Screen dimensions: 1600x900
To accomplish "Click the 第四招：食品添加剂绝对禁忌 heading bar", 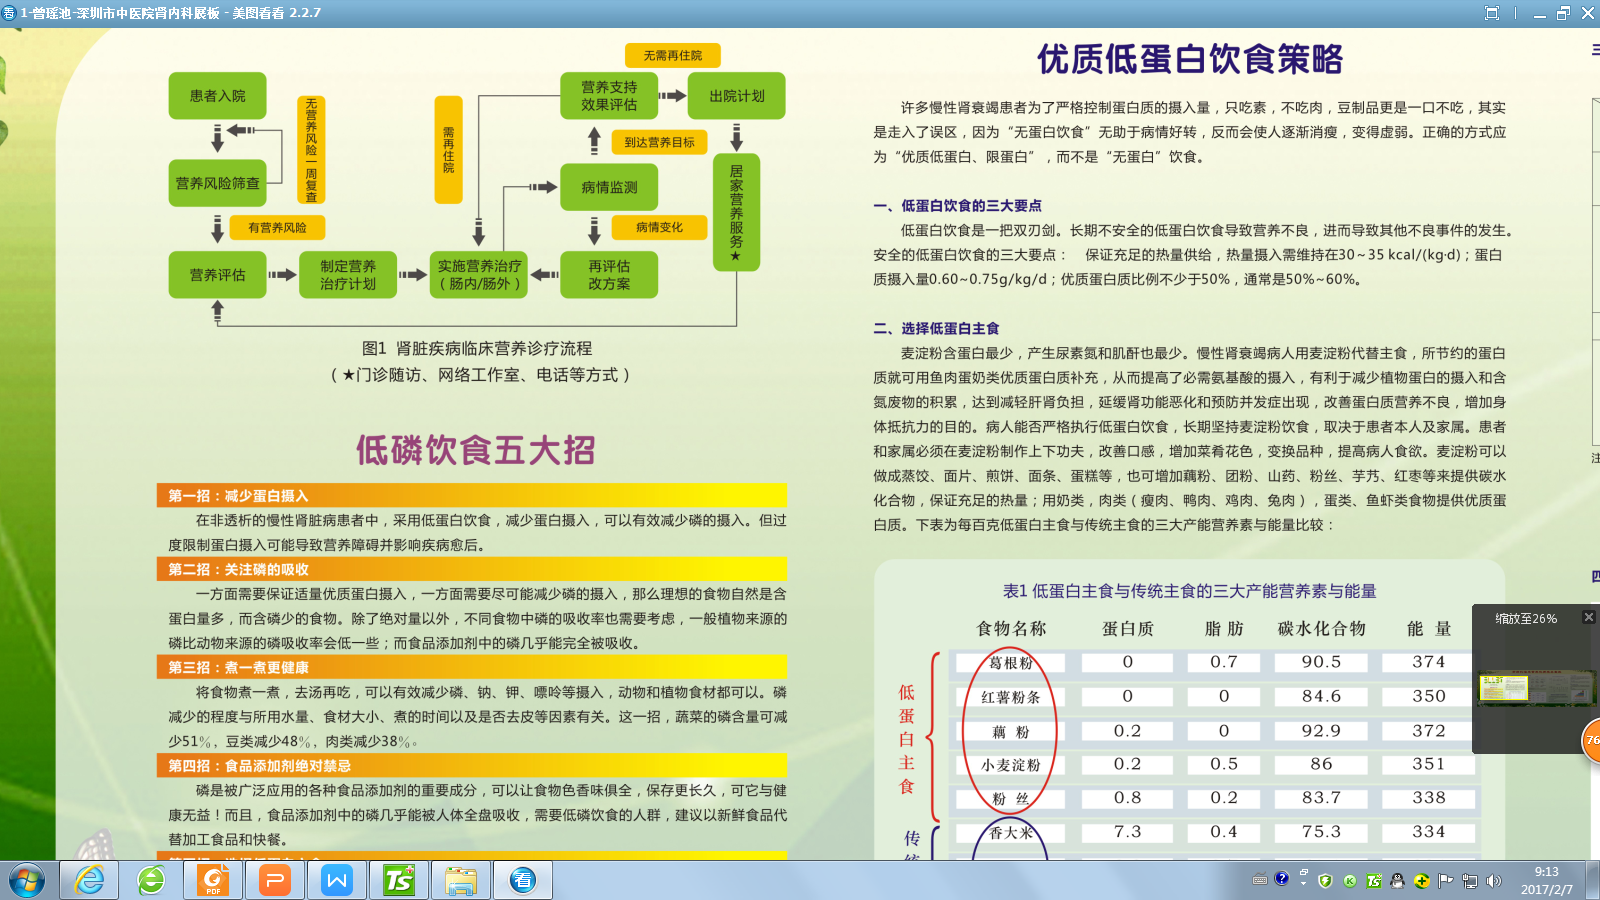I will (472, 766).
